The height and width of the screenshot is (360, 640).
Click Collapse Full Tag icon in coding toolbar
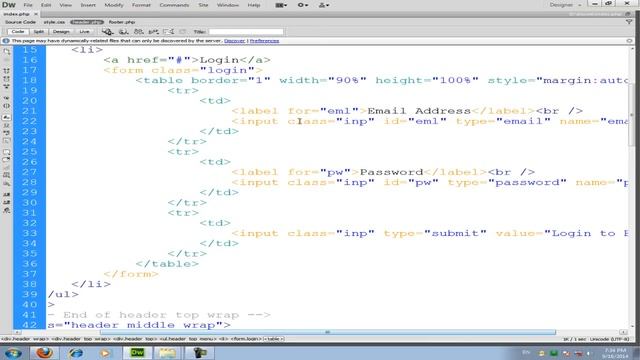pos(7,71)
